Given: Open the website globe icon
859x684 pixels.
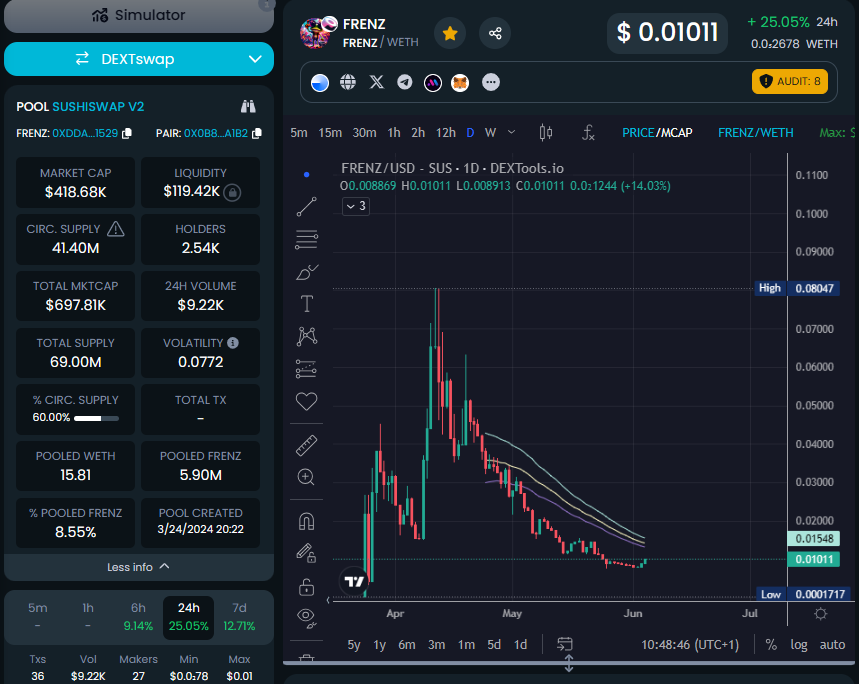Looking at the screenshot, I should [348, 82].
